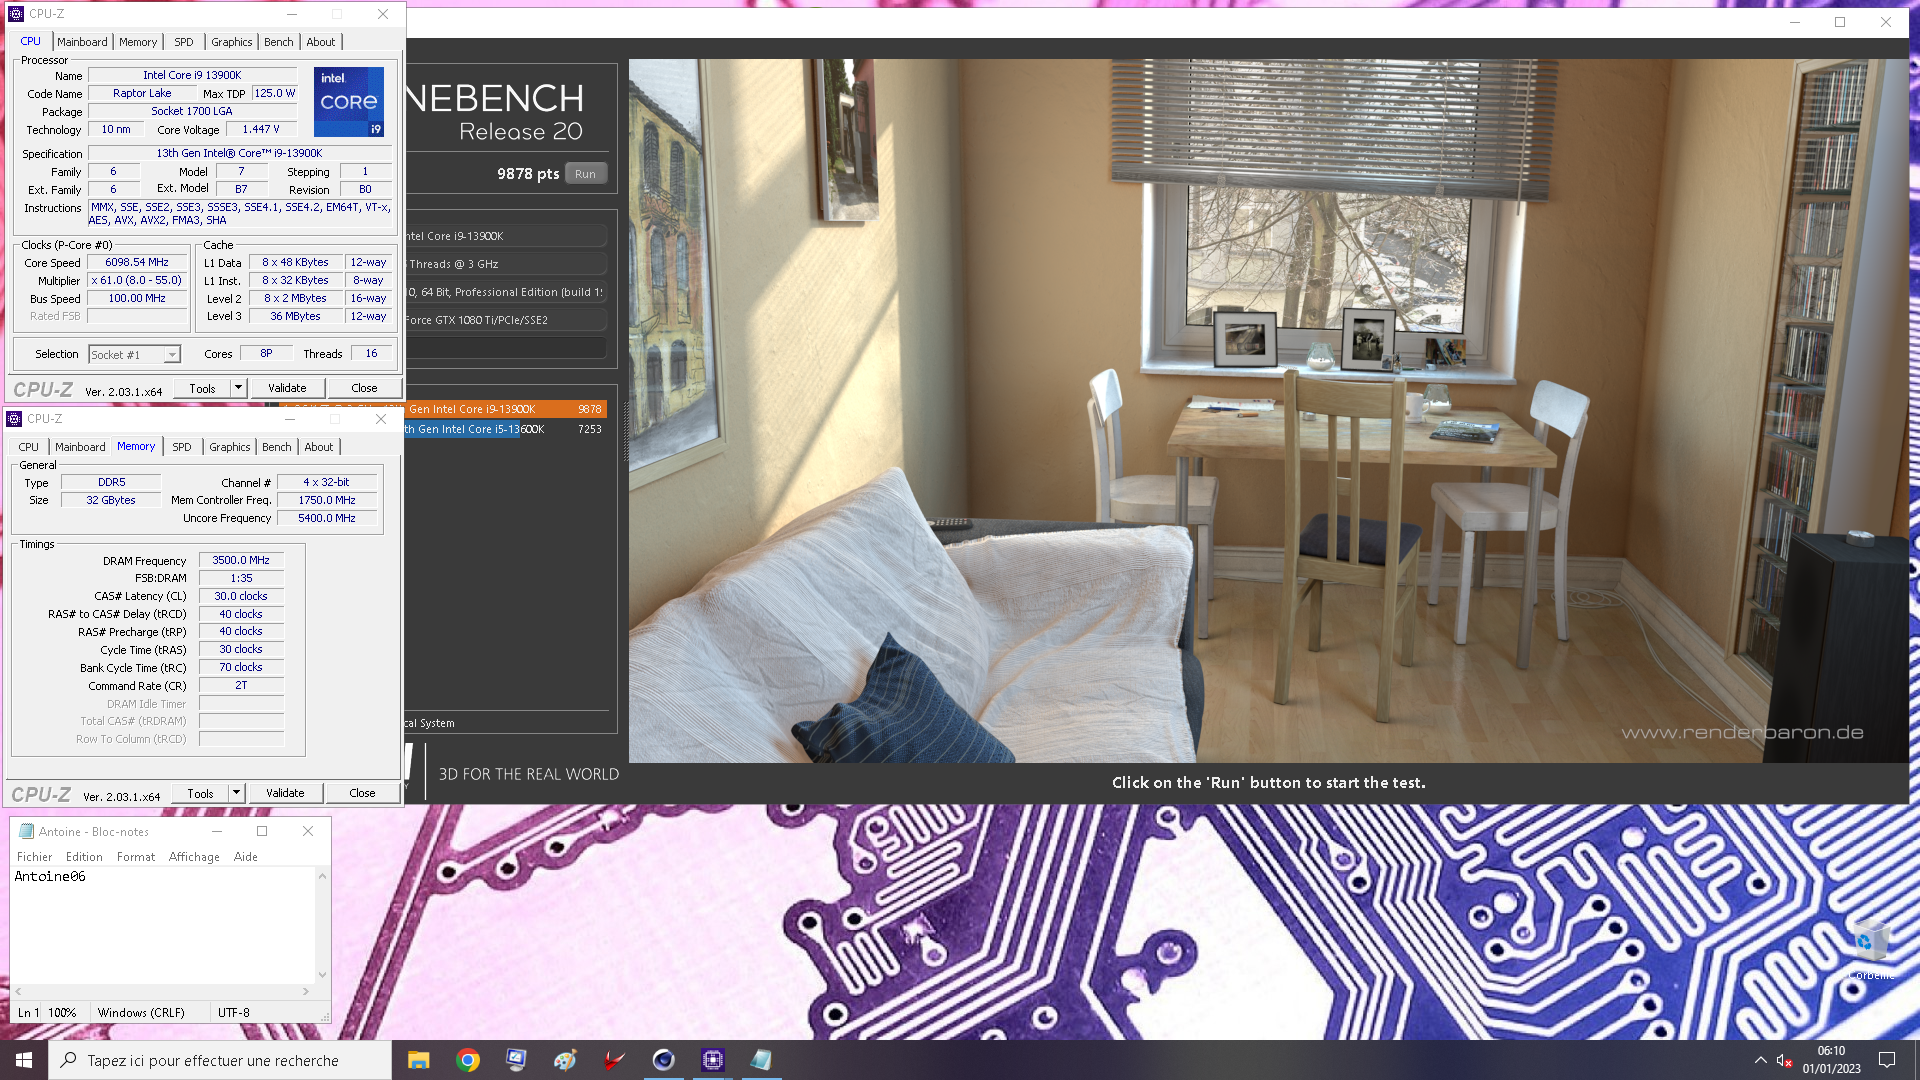Minimize the Notepad window

216,831
